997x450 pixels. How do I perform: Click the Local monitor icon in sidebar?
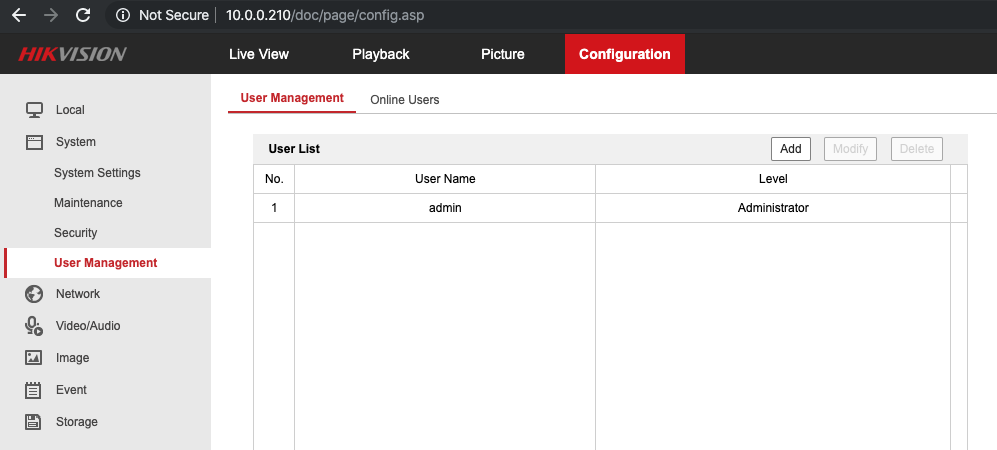[x=34, y=110]
